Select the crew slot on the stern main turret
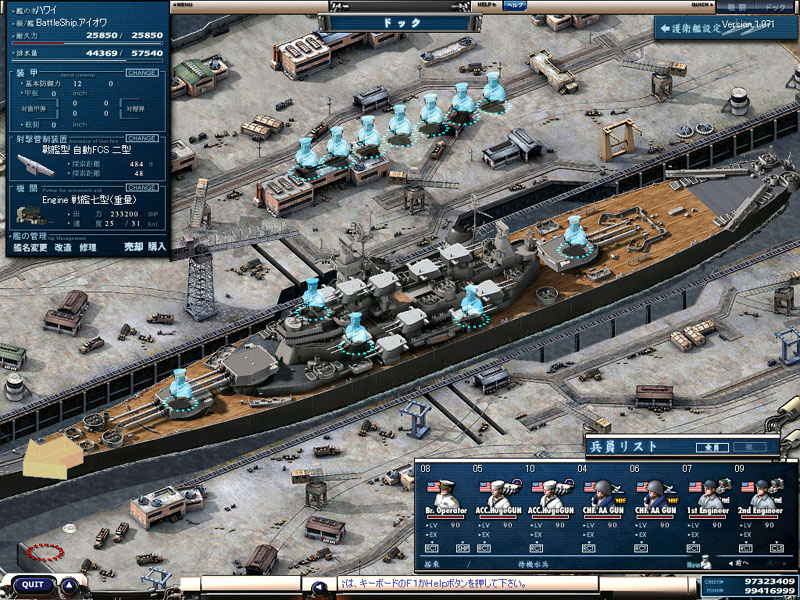Screen dimensions: 800x600 (576, 237)
